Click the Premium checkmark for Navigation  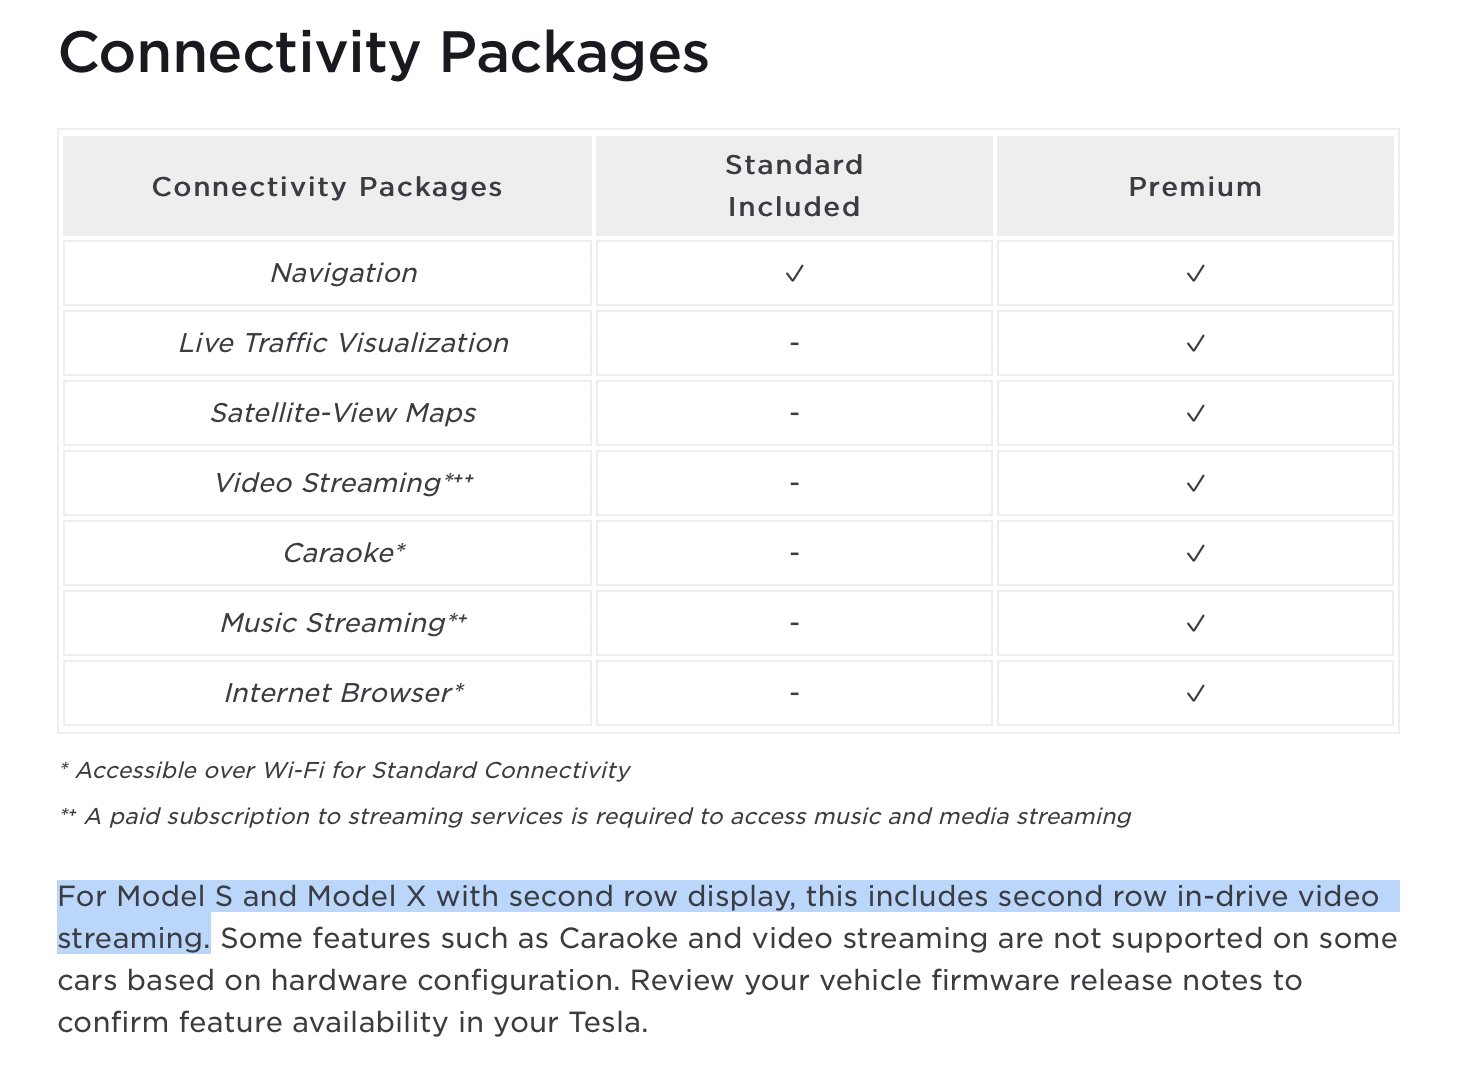(1195, 273)
